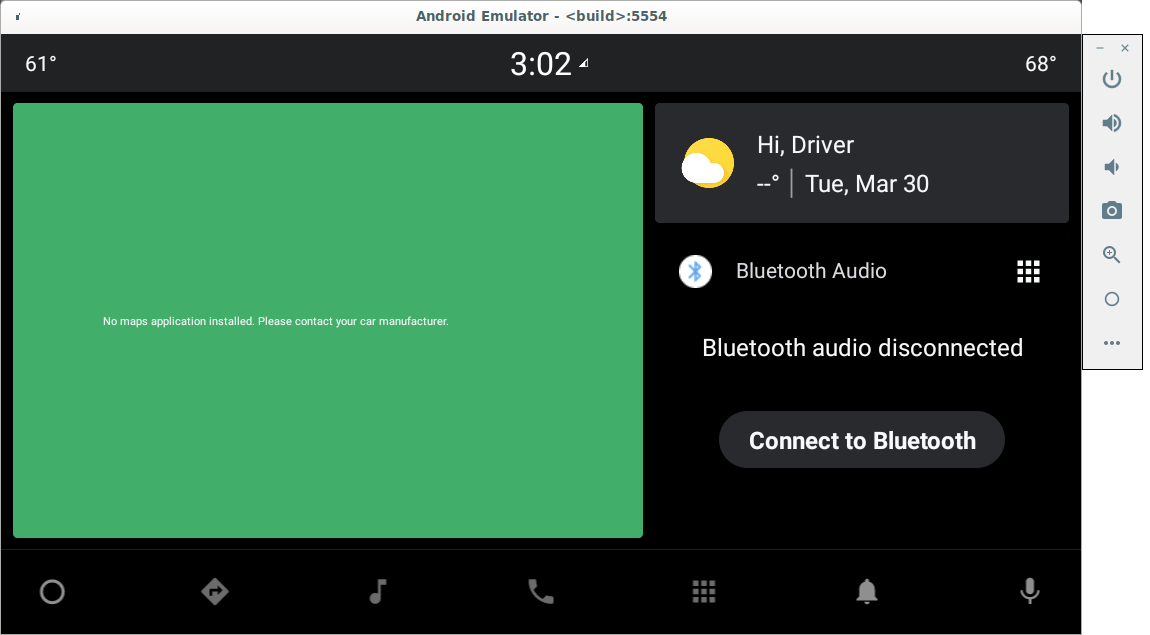The height and width of the screenshot is (635, 1150).
Task: Click the Bluetooth Audio source icon
Action: click(x=695, y=271)
